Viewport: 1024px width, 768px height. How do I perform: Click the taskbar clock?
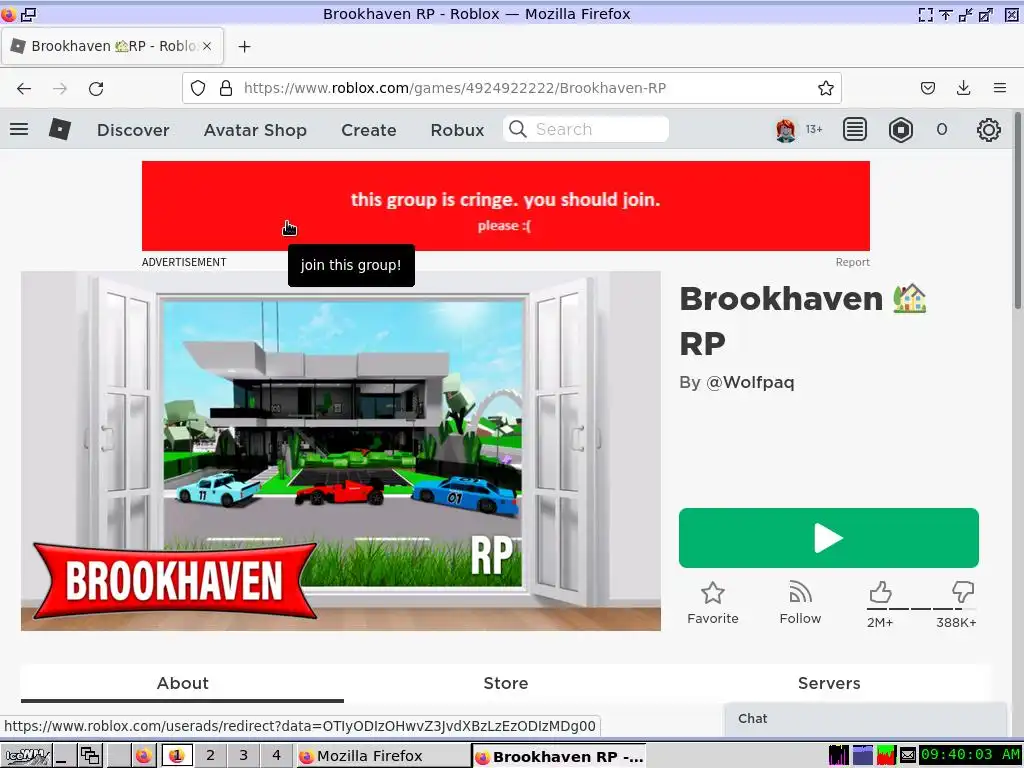tap(970, 755)
